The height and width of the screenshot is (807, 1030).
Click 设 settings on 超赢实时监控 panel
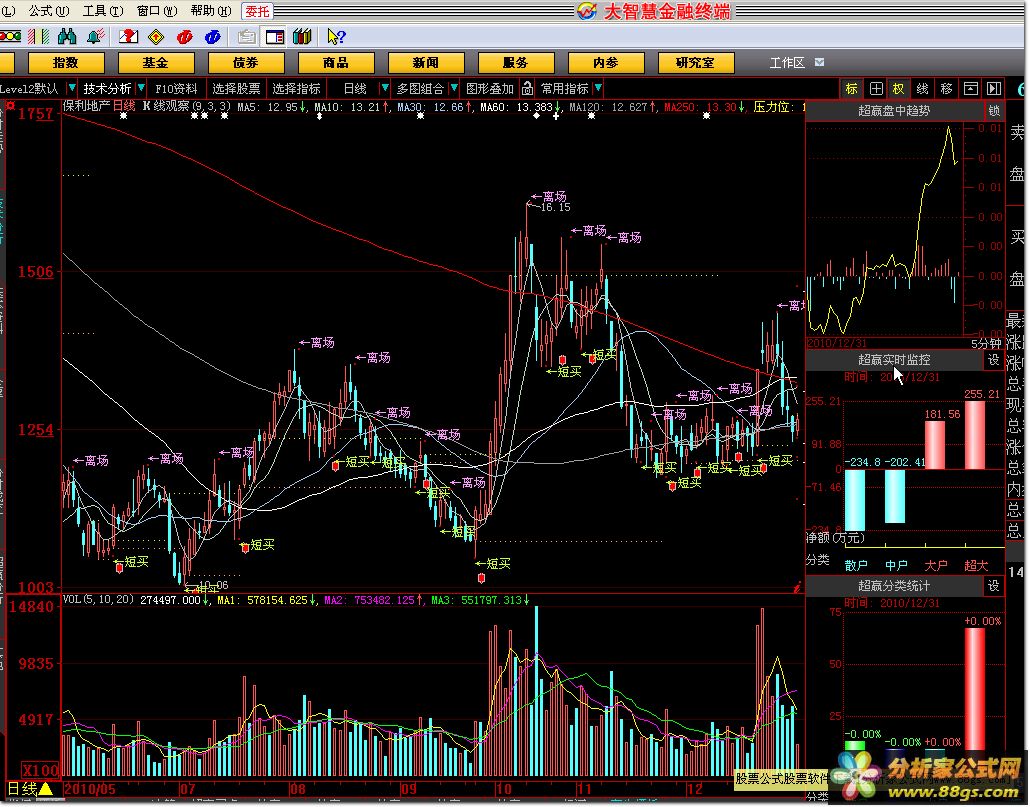coord(994,360)
